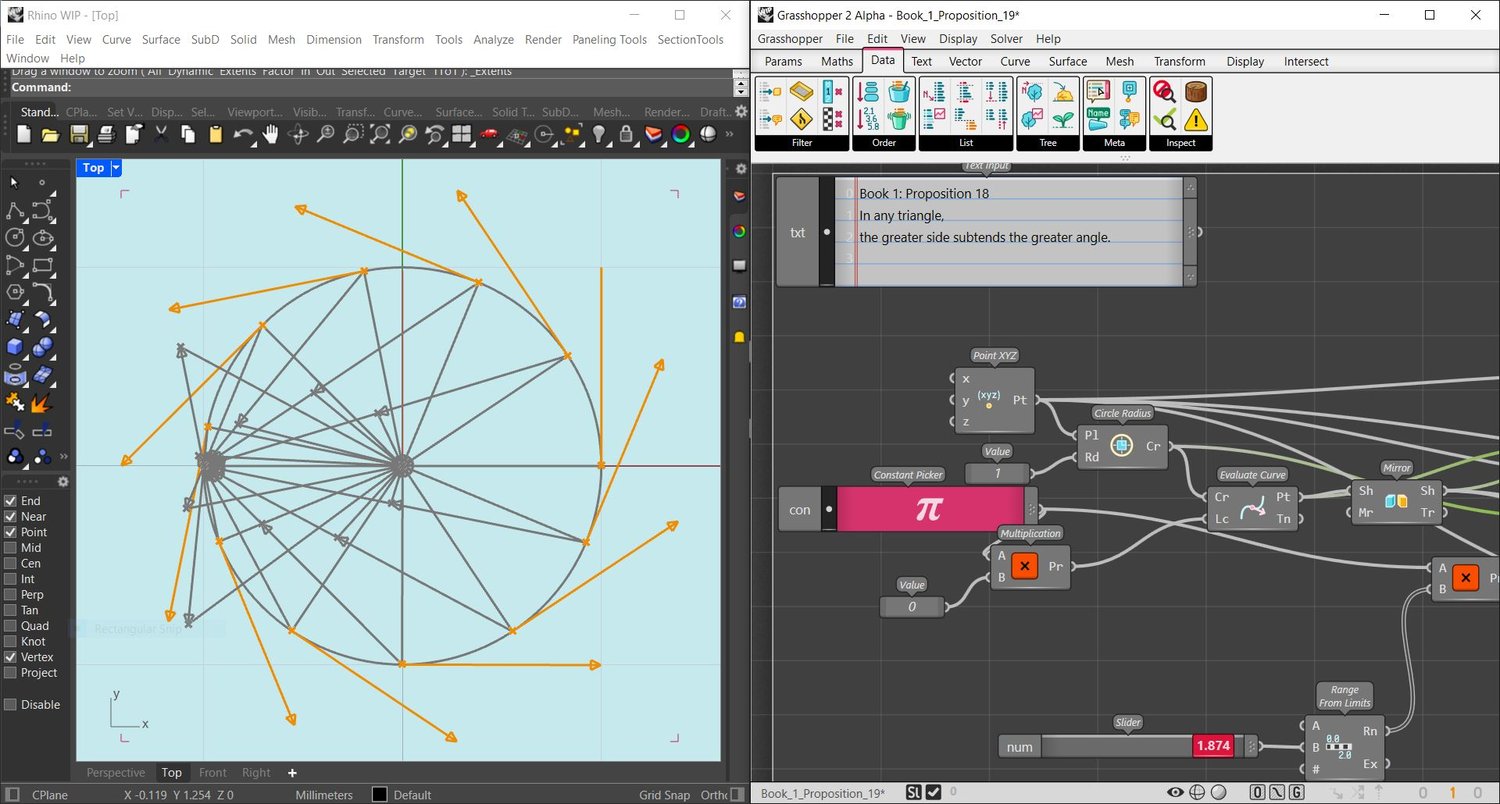Switch to the Intersect ribbon tab

1306,61
